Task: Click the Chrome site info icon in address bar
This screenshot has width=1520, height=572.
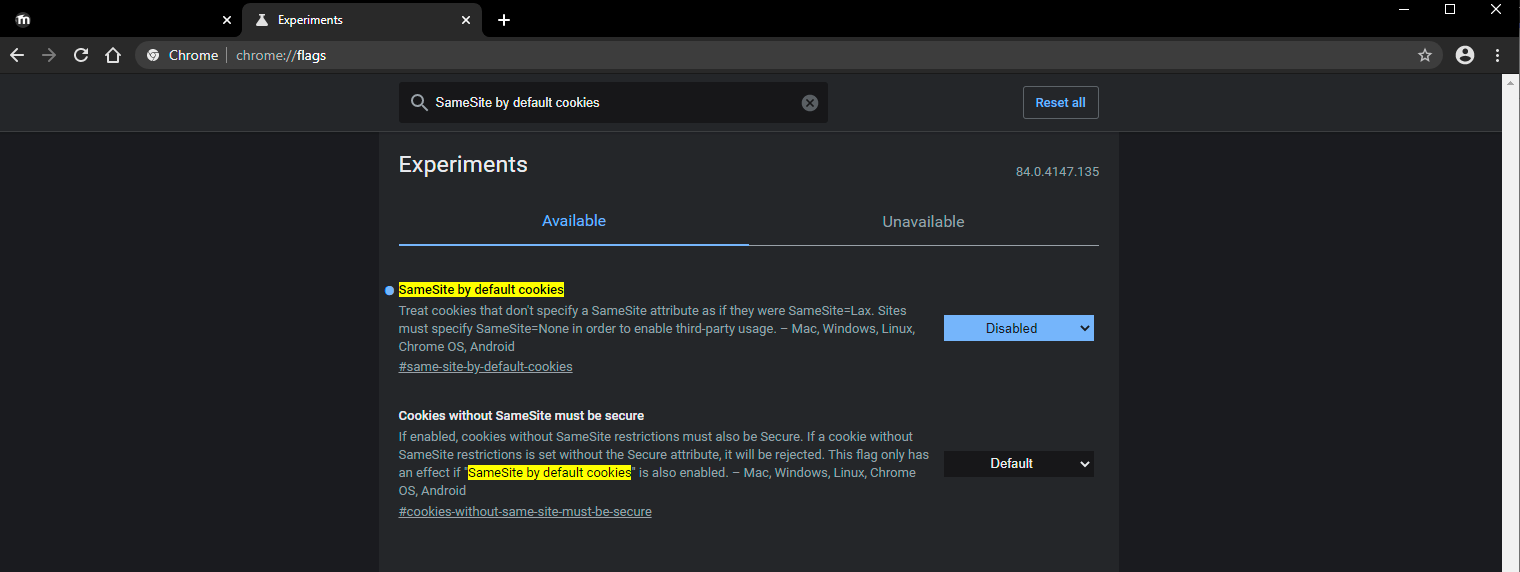Action: (x=153, y=55)
